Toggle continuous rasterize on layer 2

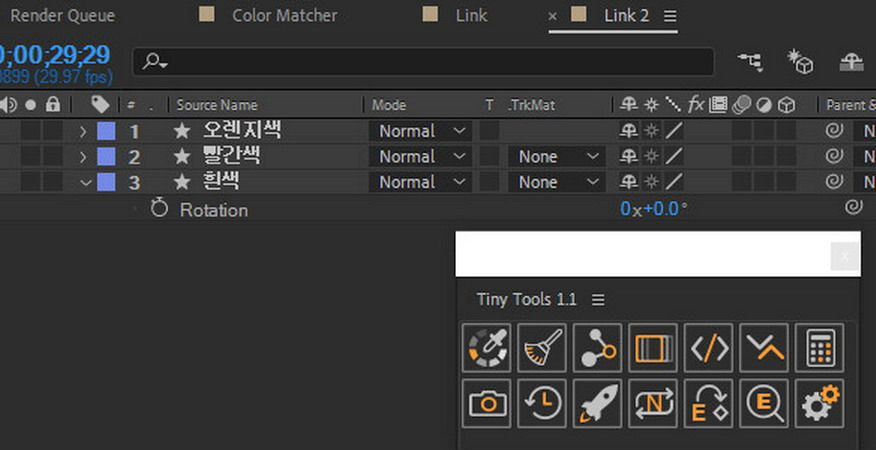pos(651,157)
